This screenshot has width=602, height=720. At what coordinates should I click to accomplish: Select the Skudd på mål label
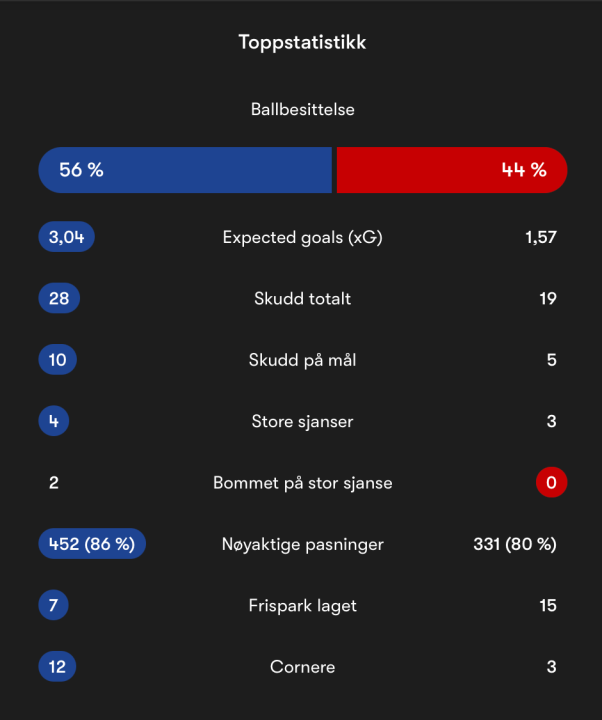click(x=302, y=360)
